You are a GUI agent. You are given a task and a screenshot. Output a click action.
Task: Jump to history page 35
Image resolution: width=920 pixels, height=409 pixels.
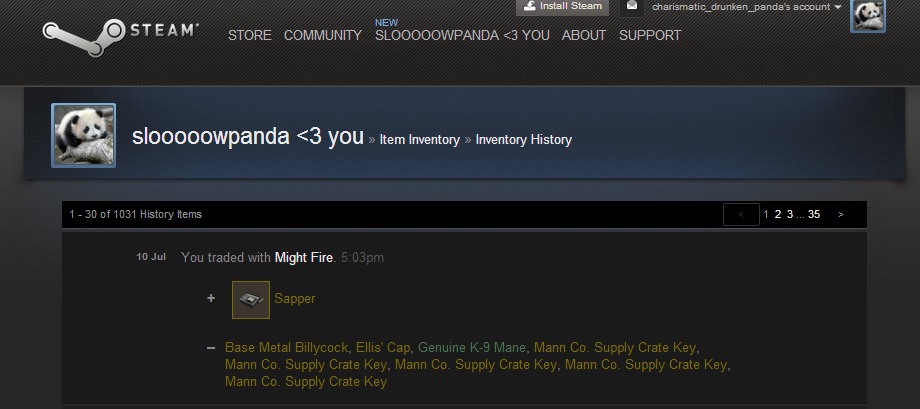click(814, 215)
